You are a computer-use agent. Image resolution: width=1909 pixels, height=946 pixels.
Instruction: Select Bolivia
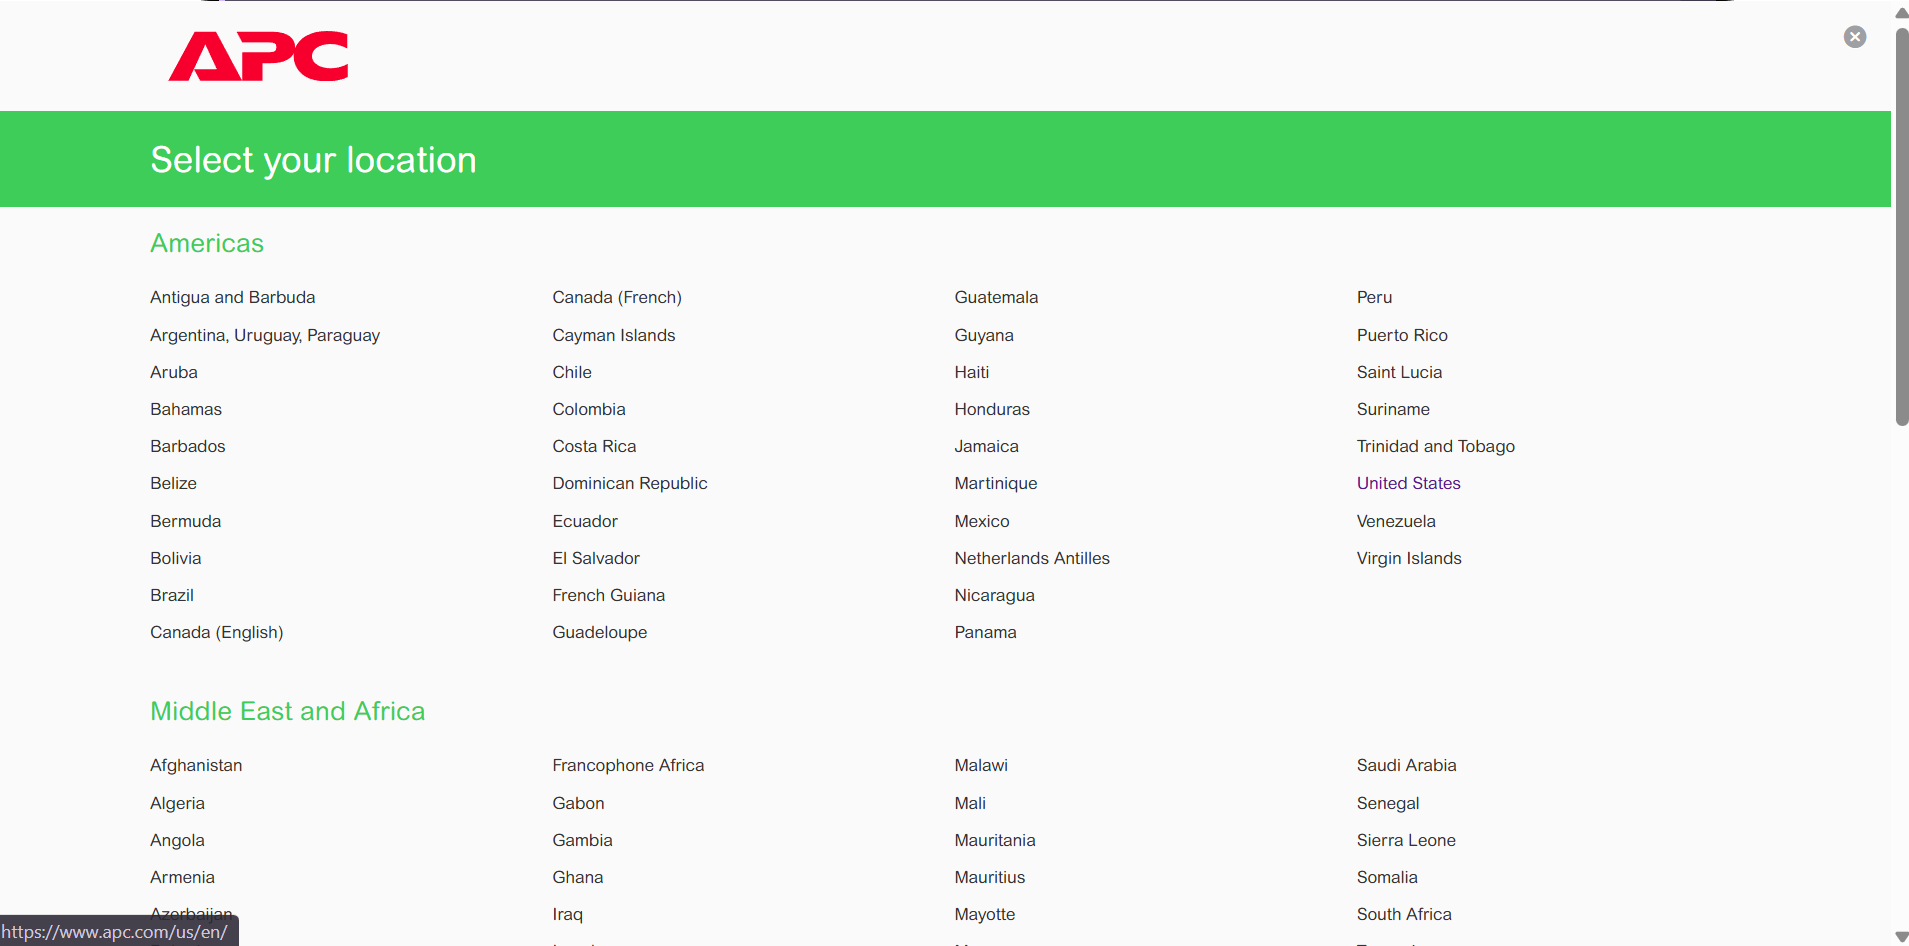pyautogui.click(x=176, y=558)
